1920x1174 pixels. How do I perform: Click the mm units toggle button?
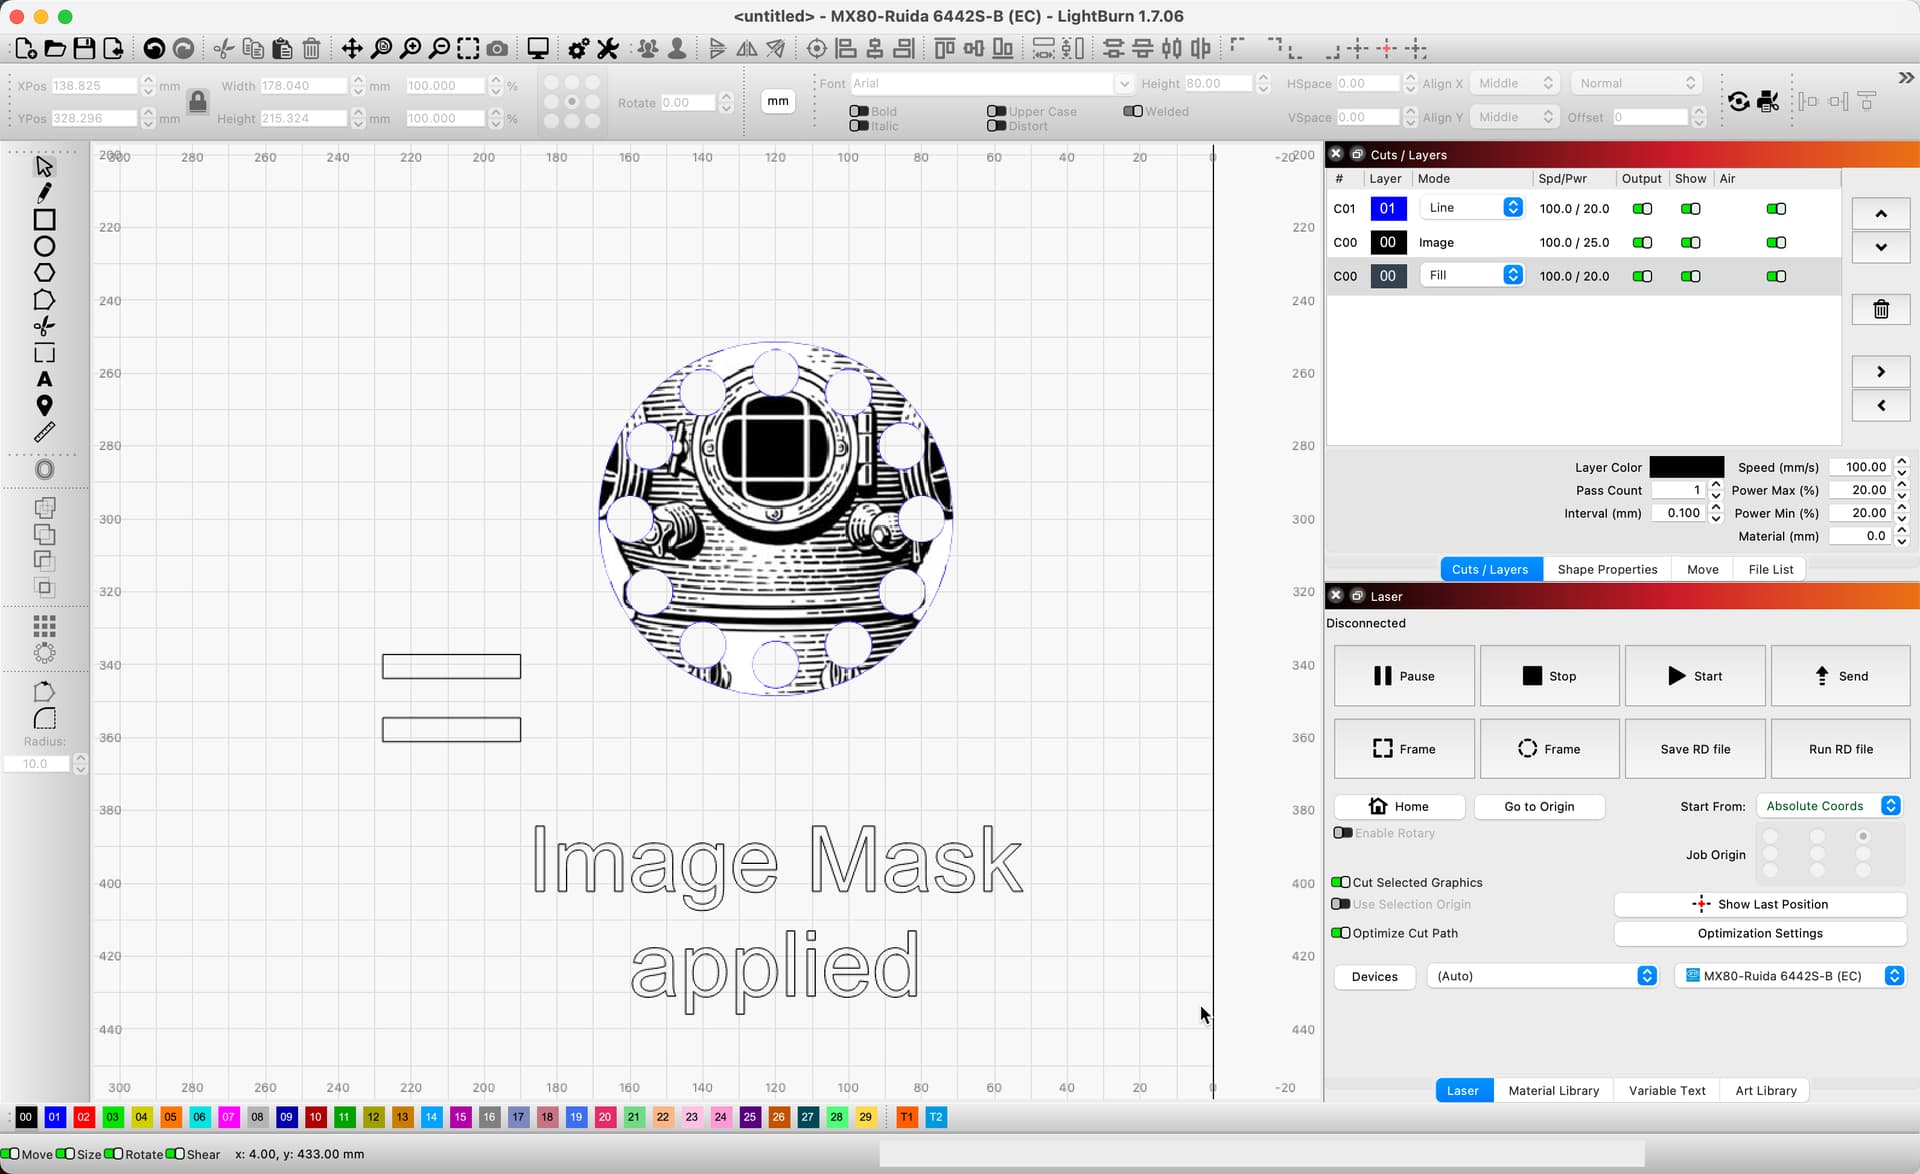click(x=777, y=101)
